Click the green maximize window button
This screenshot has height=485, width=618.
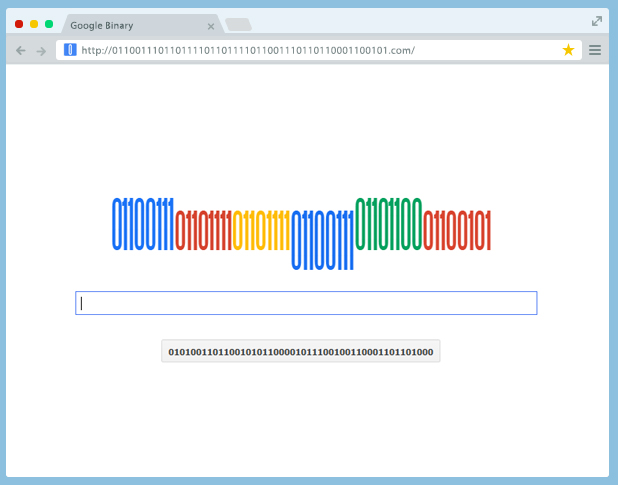[x=49, y=24]
